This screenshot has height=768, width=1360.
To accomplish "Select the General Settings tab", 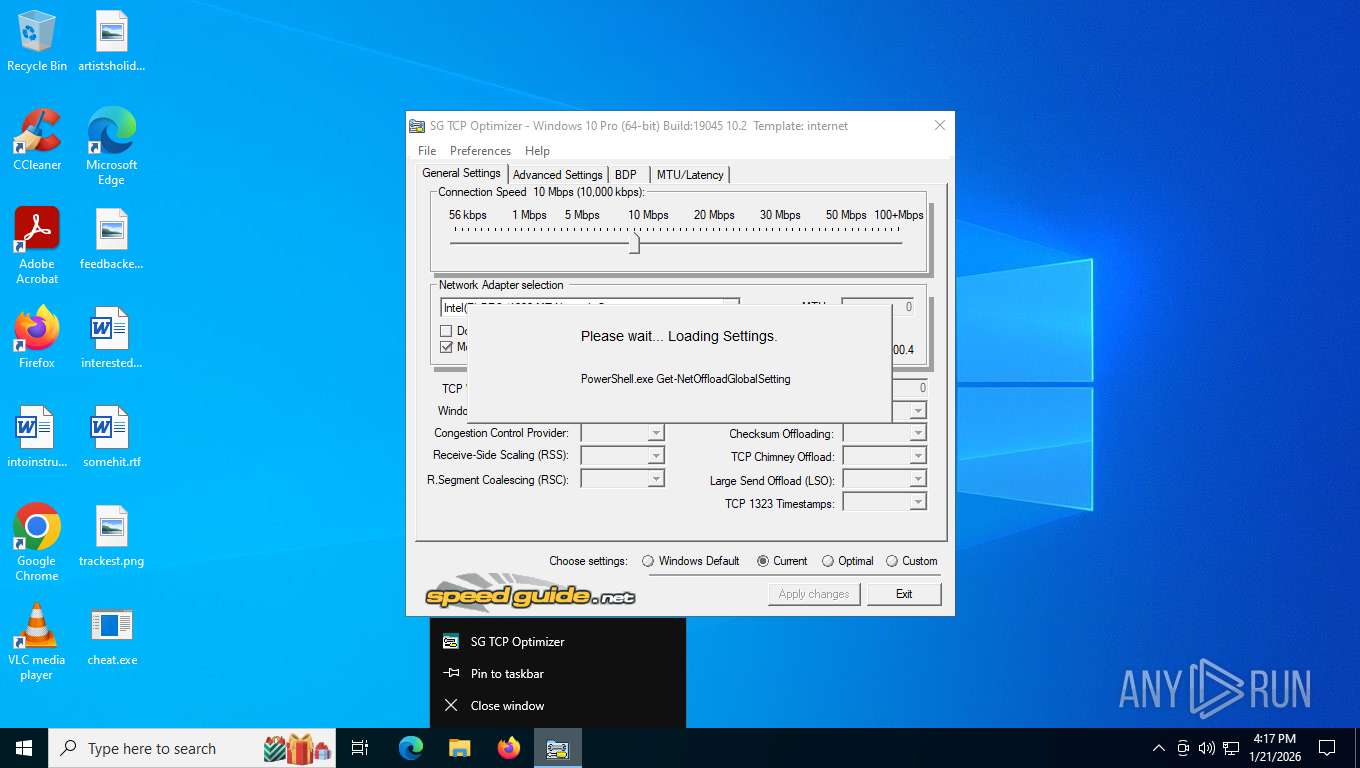I will tap(461, 173).
